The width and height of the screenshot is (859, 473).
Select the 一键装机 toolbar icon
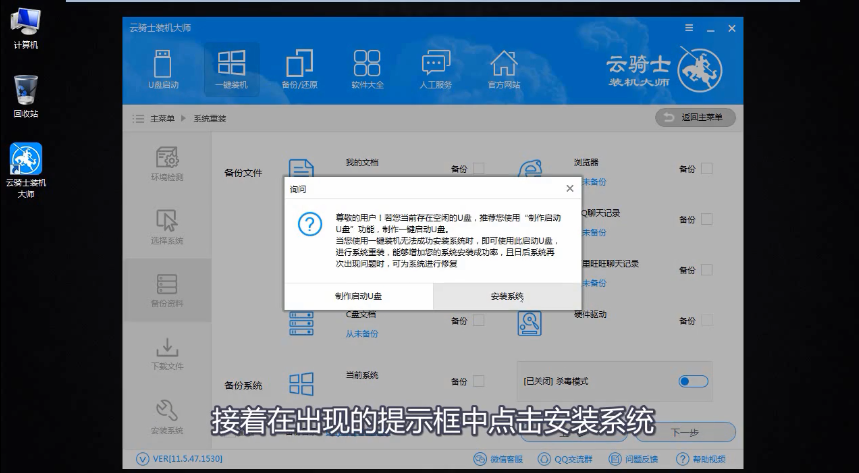231,70
